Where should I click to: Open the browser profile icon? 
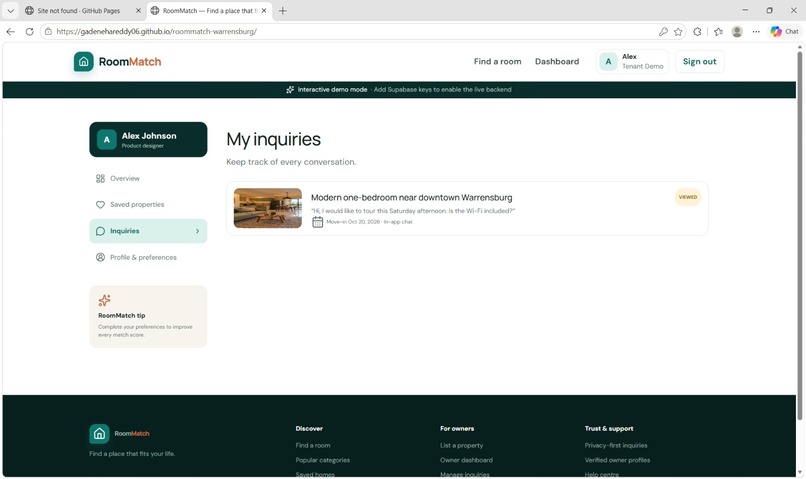pyautogui.click(x=737, y=31)
